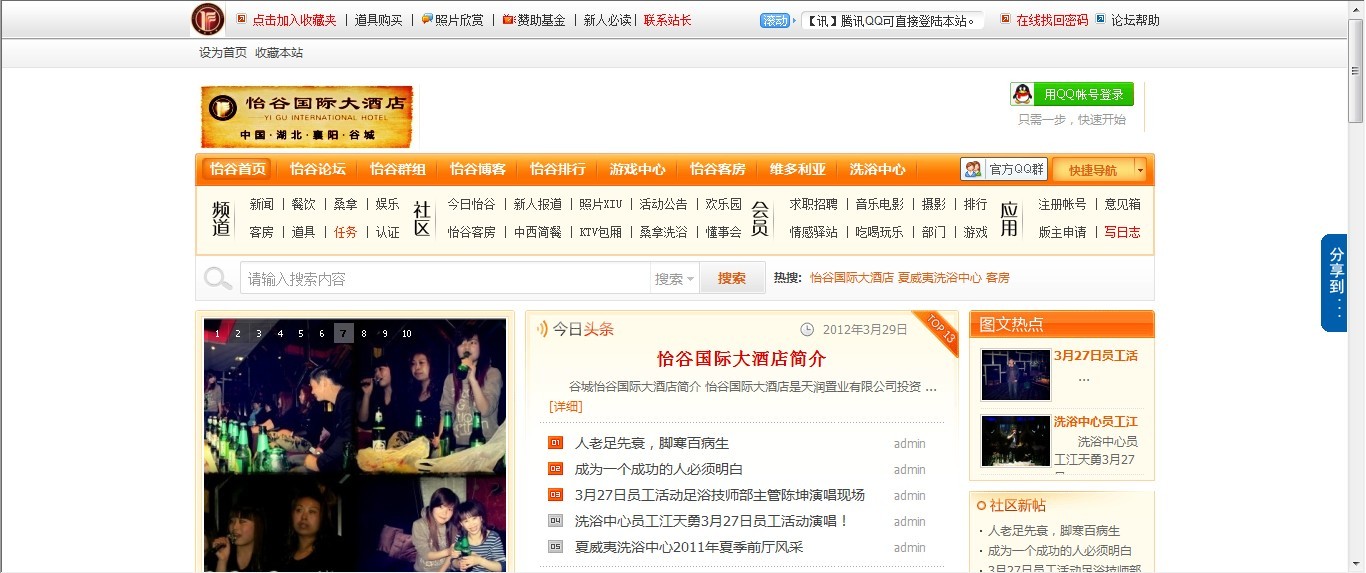Click the round site logo in top bar
The image size is (1366, 573).
pyautogui.click(x=208, y=19)
